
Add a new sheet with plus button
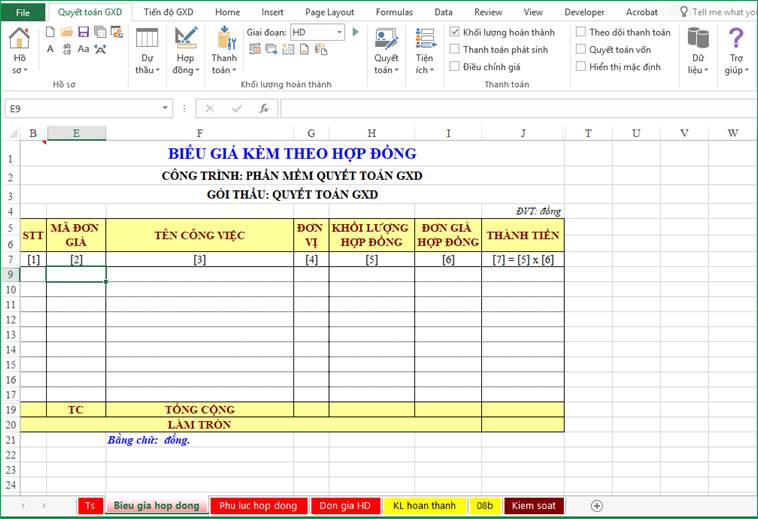point(597,506)
